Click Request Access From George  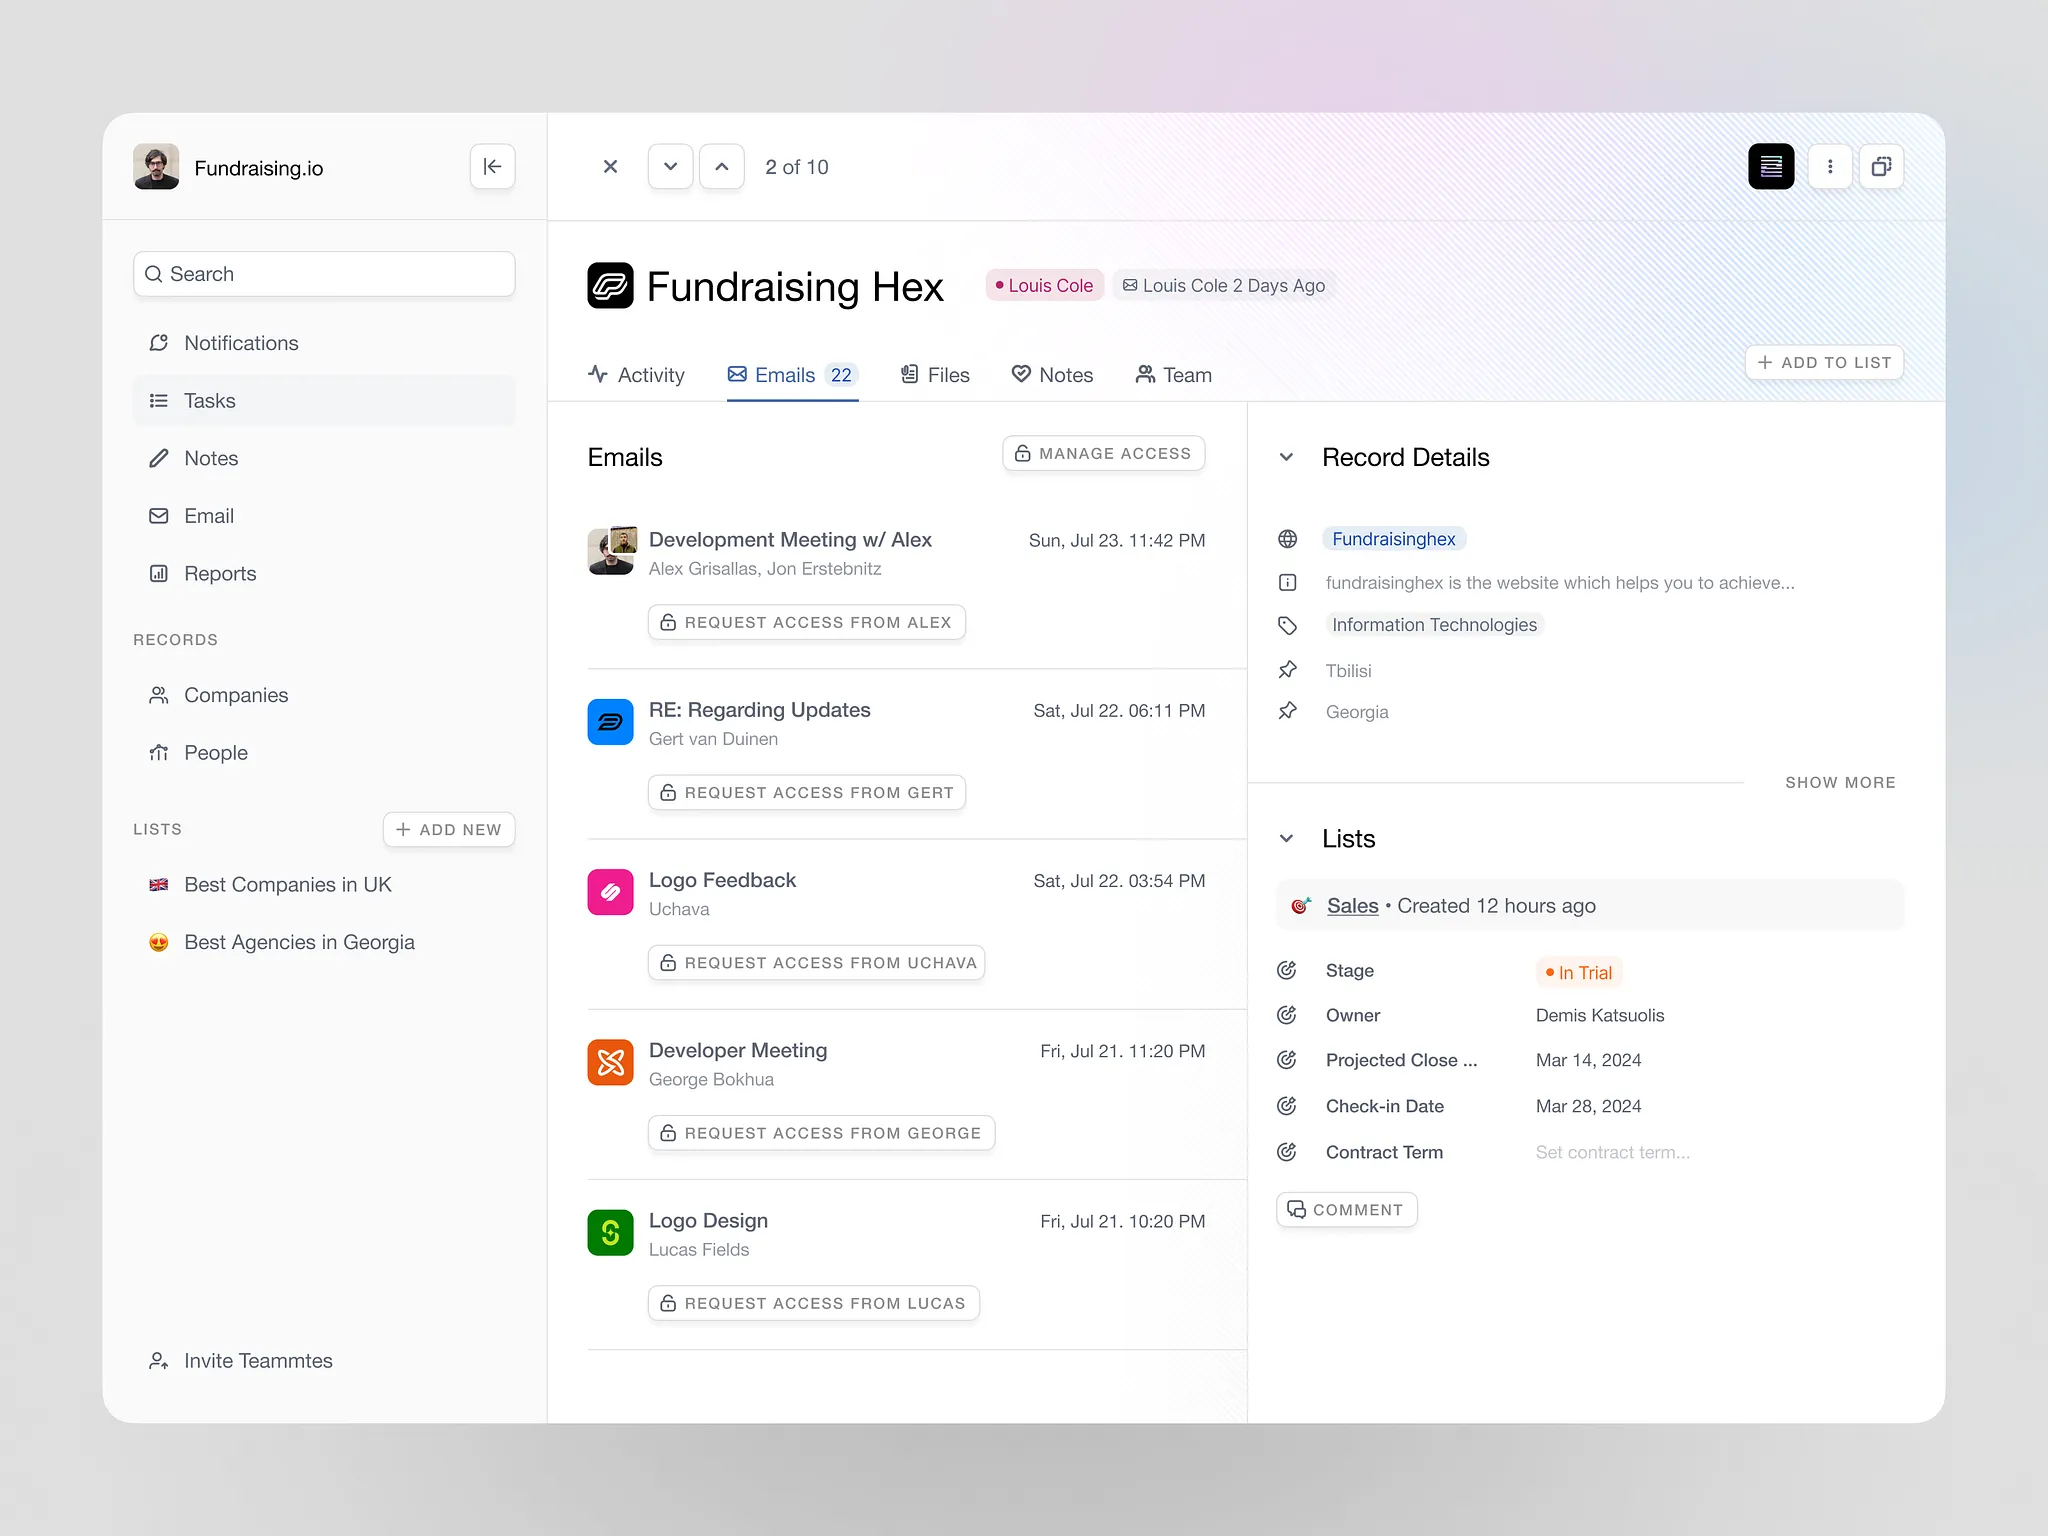click(821, 1133)
